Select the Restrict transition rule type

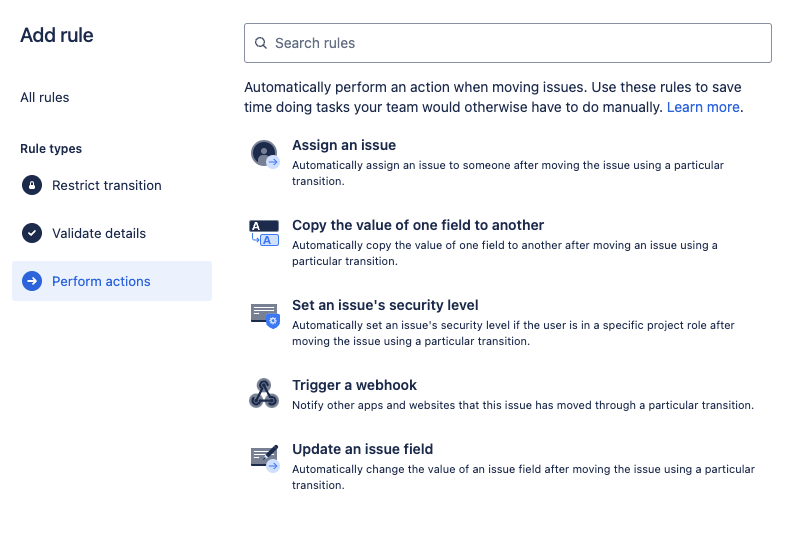106,185
